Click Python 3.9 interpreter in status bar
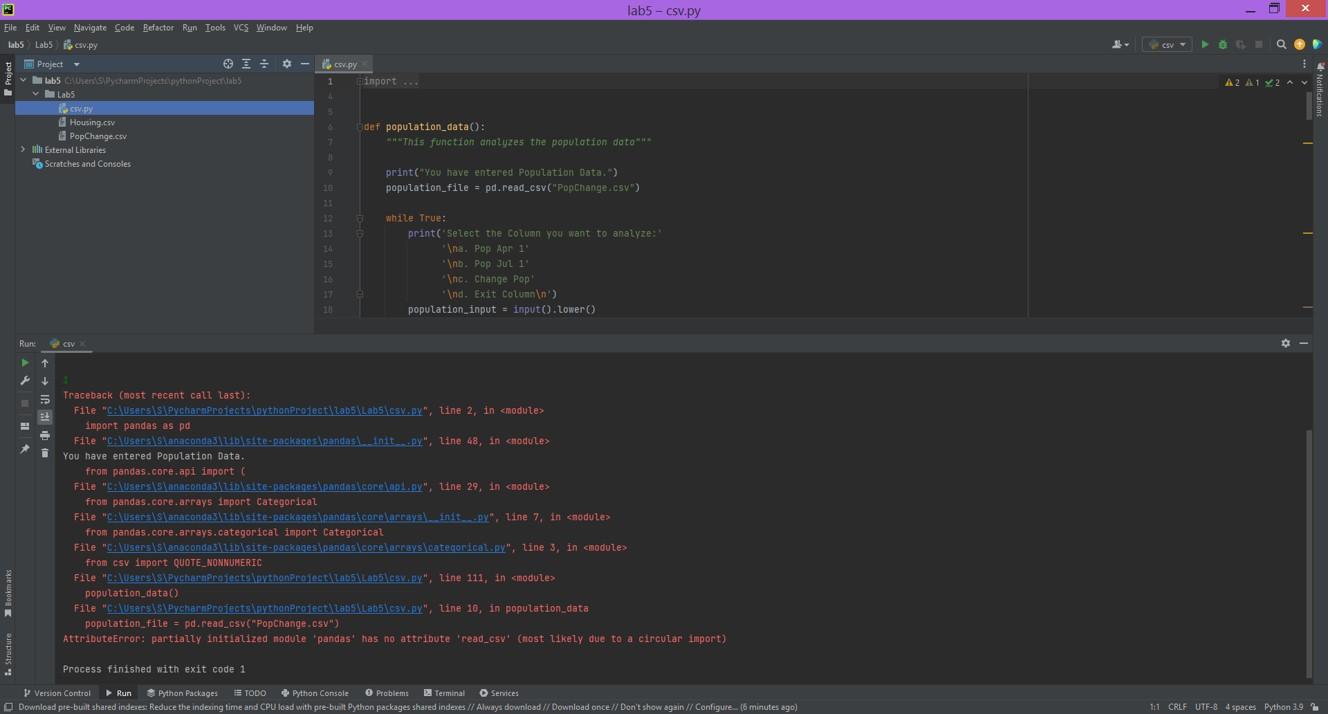 (x=1283, y=707)
